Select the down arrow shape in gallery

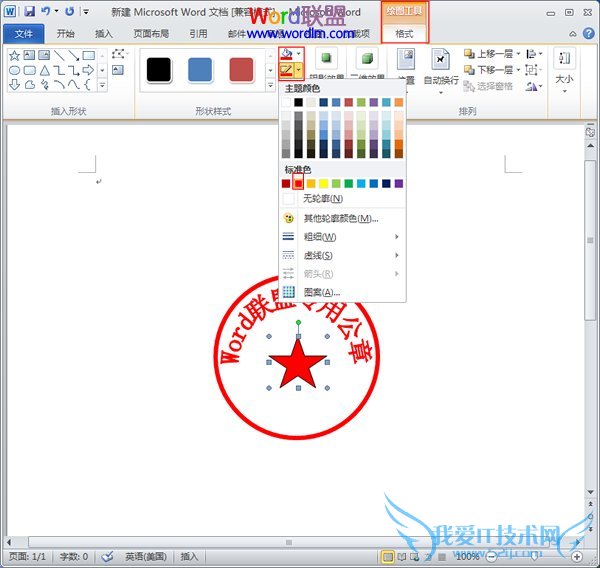point(14,85)
